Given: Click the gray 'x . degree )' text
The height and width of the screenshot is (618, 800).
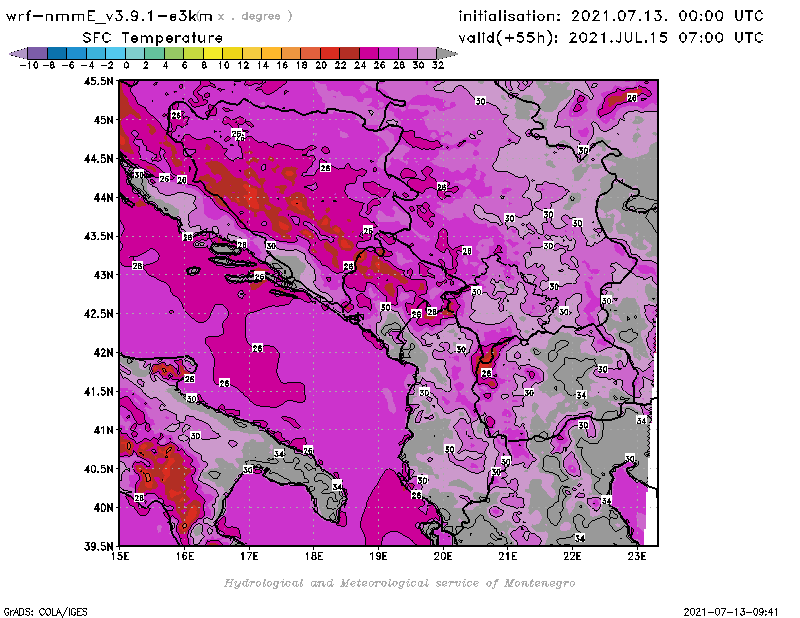Looking at the screenshot, I should coord(255,16).
